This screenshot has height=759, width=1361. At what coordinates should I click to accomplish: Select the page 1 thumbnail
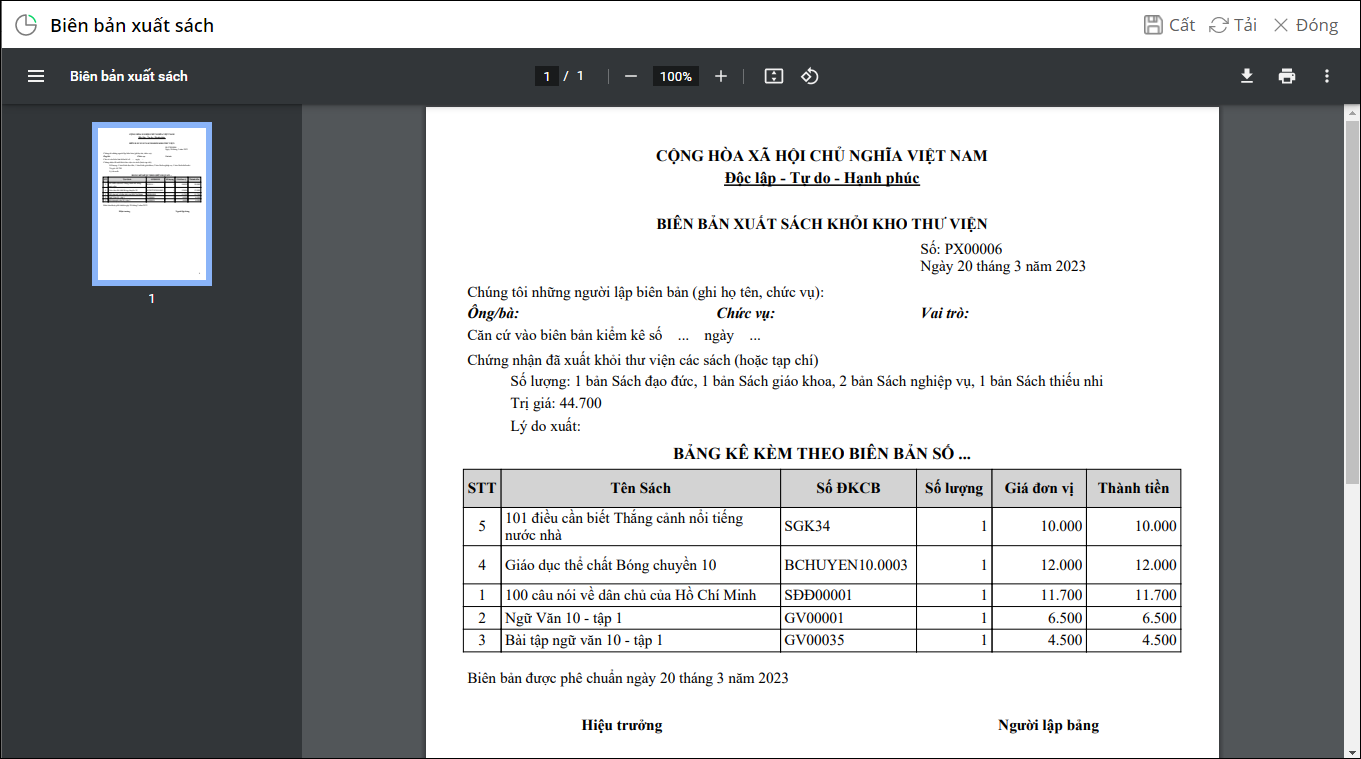152,204
